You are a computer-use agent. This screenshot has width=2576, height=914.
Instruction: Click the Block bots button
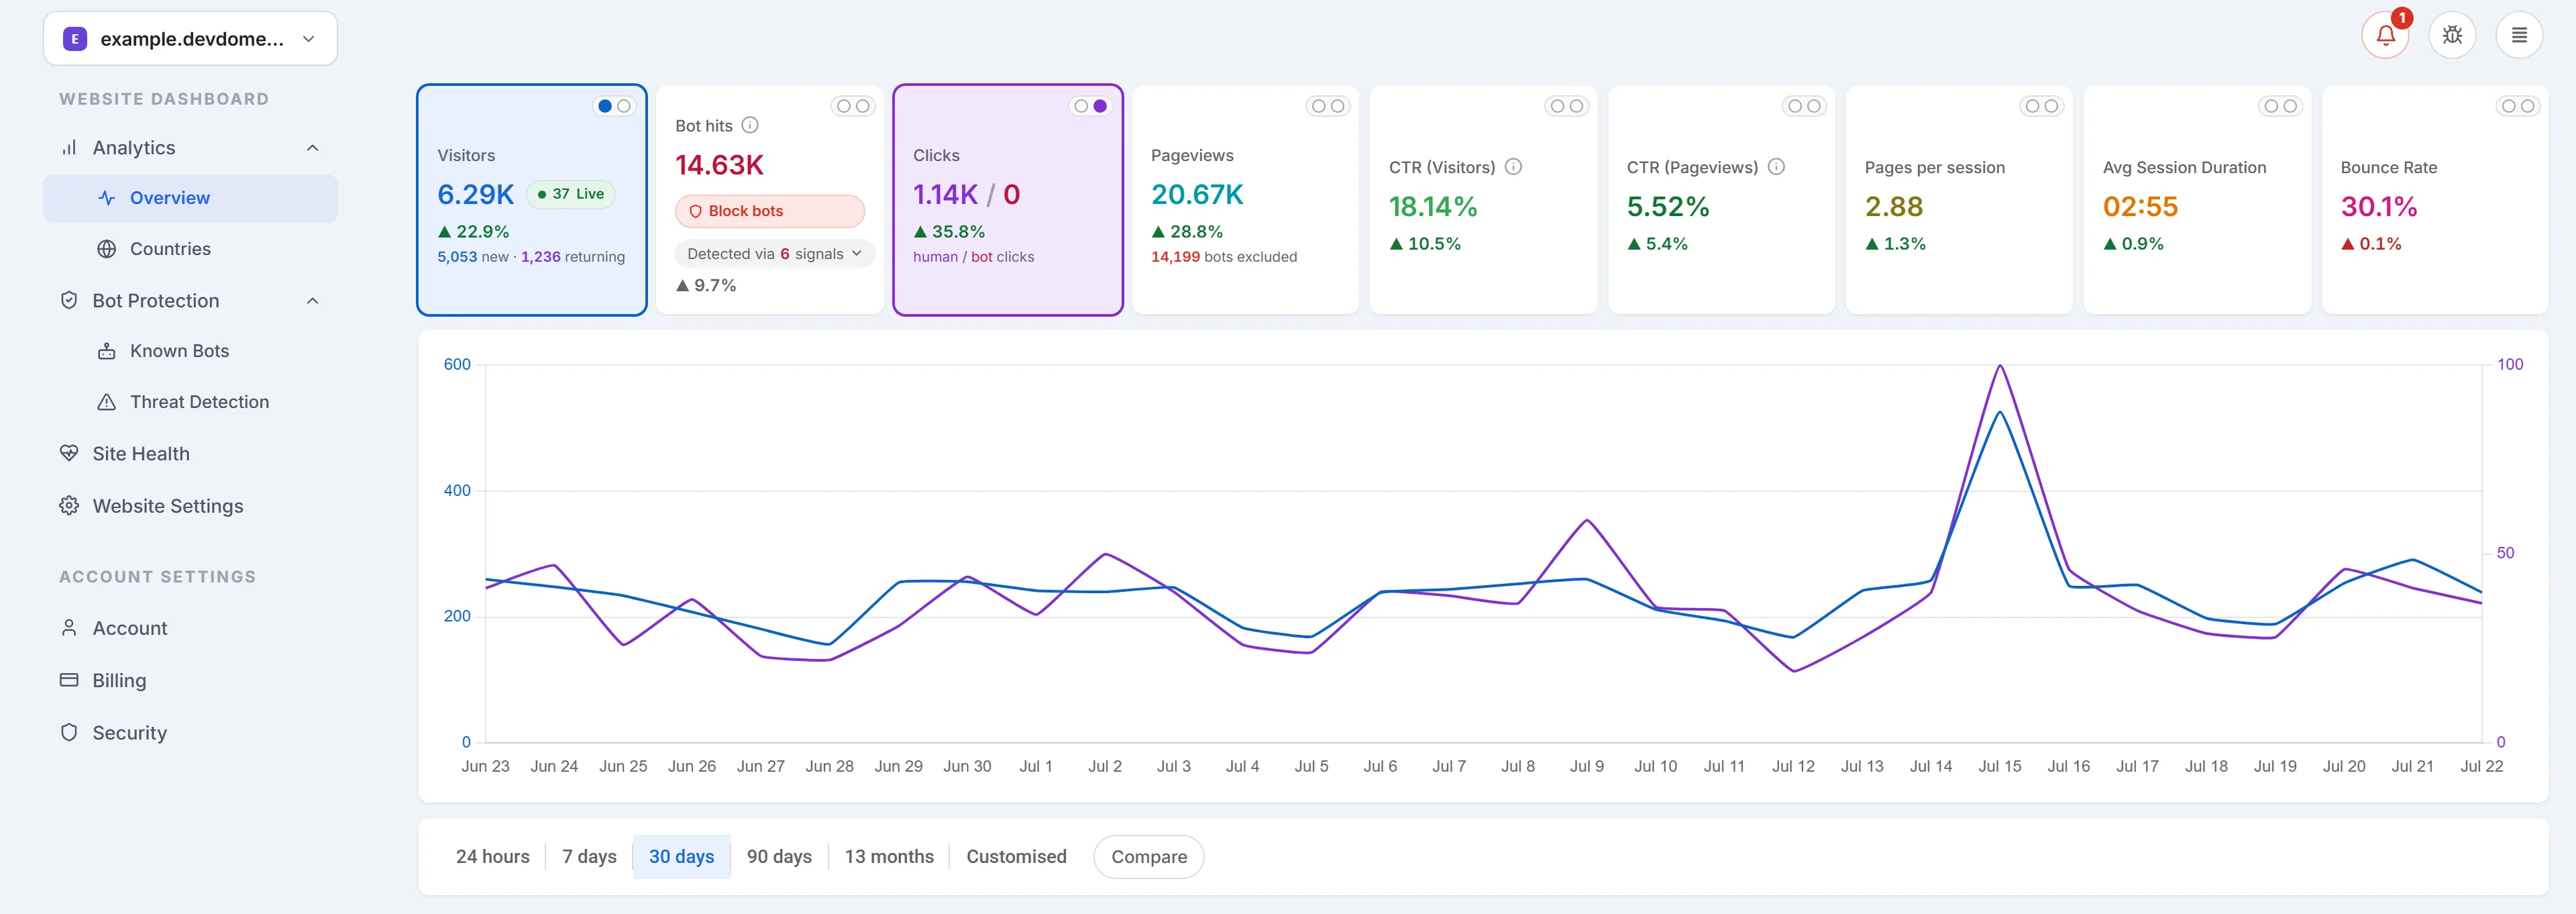click(x=769, y=211)
